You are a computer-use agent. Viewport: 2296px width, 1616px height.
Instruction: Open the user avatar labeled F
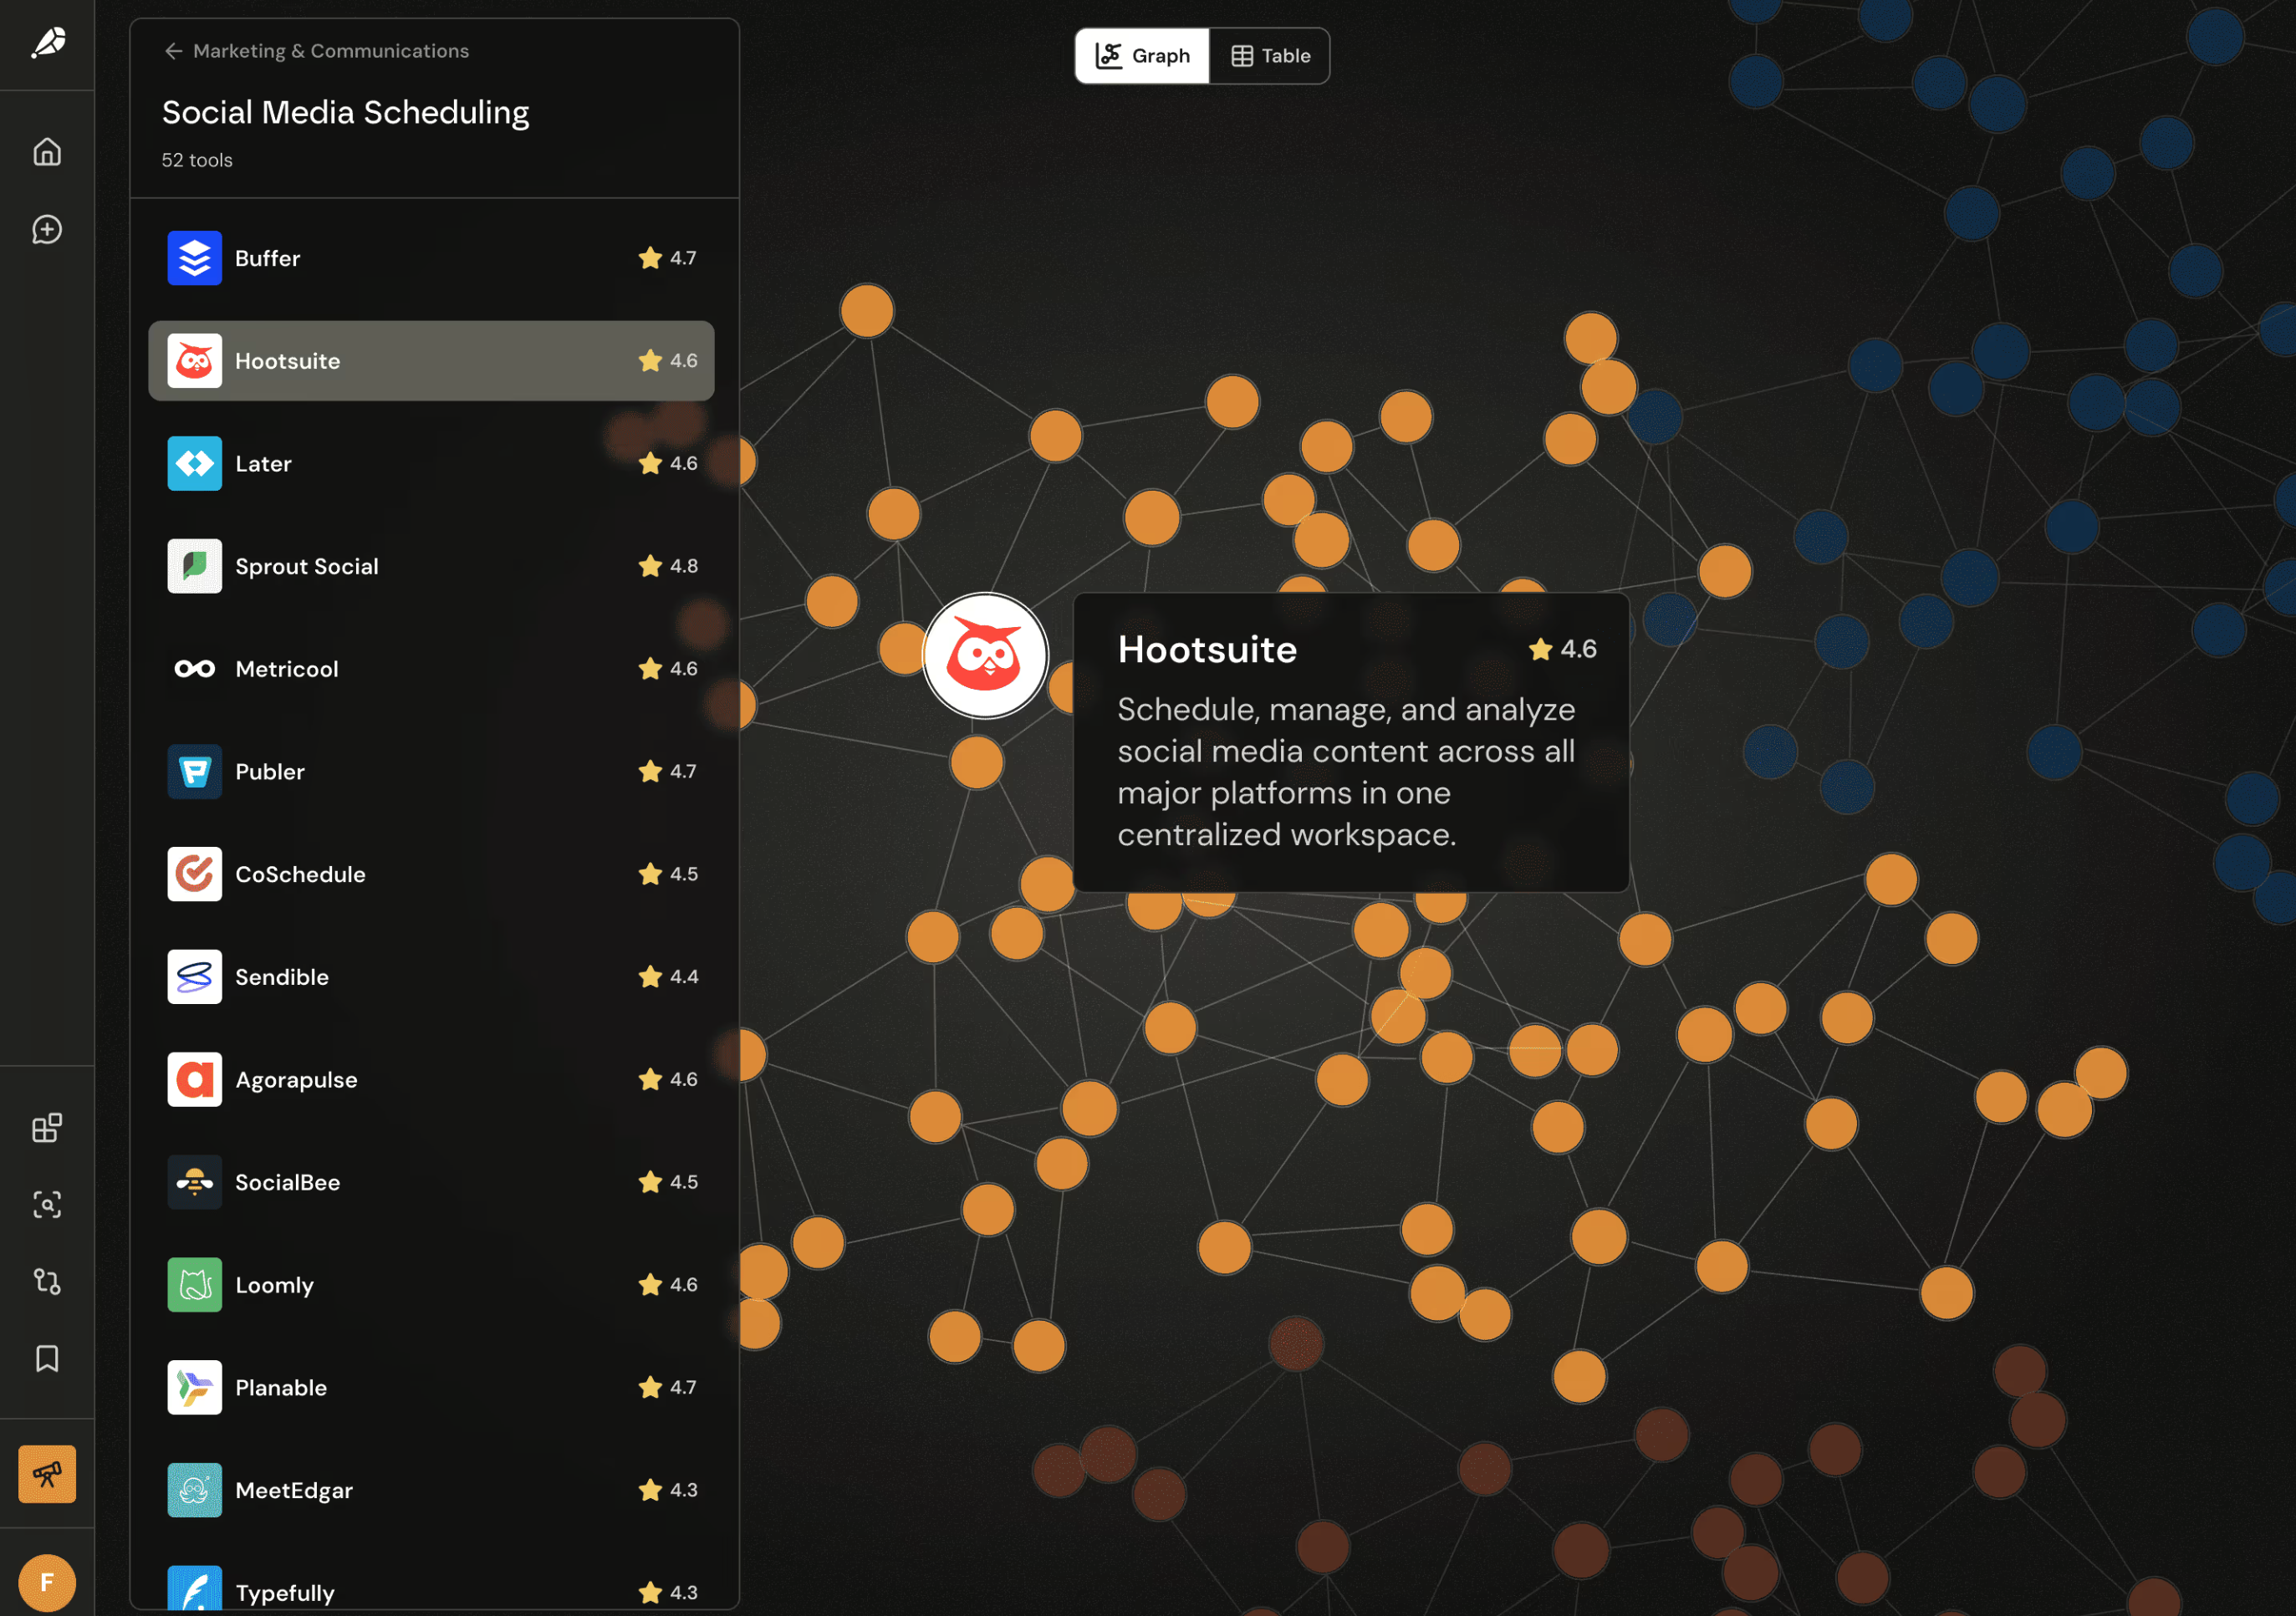coord(47,1583)
